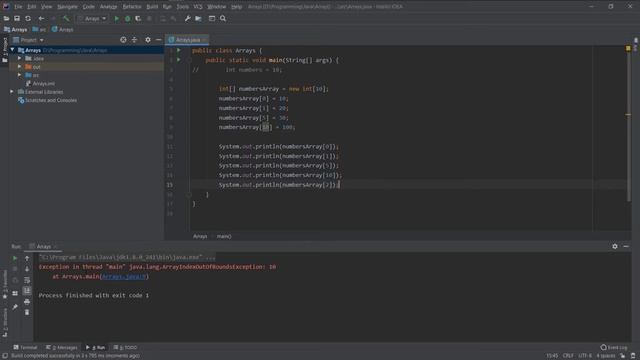Click the Print icon in Run panel
Image resolution: width=640 pixels, height=360 pixels.
[27, 302]
